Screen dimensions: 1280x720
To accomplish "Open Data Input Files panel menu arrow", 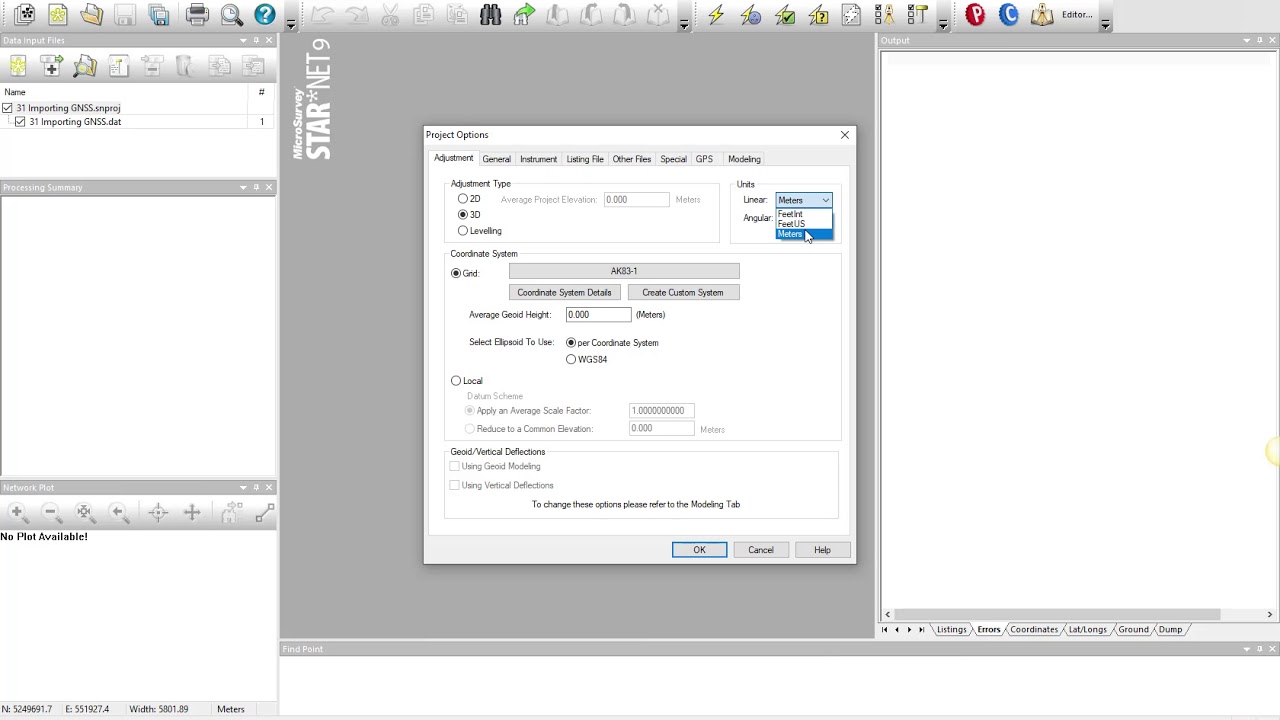I will click(x=243, y=40).
